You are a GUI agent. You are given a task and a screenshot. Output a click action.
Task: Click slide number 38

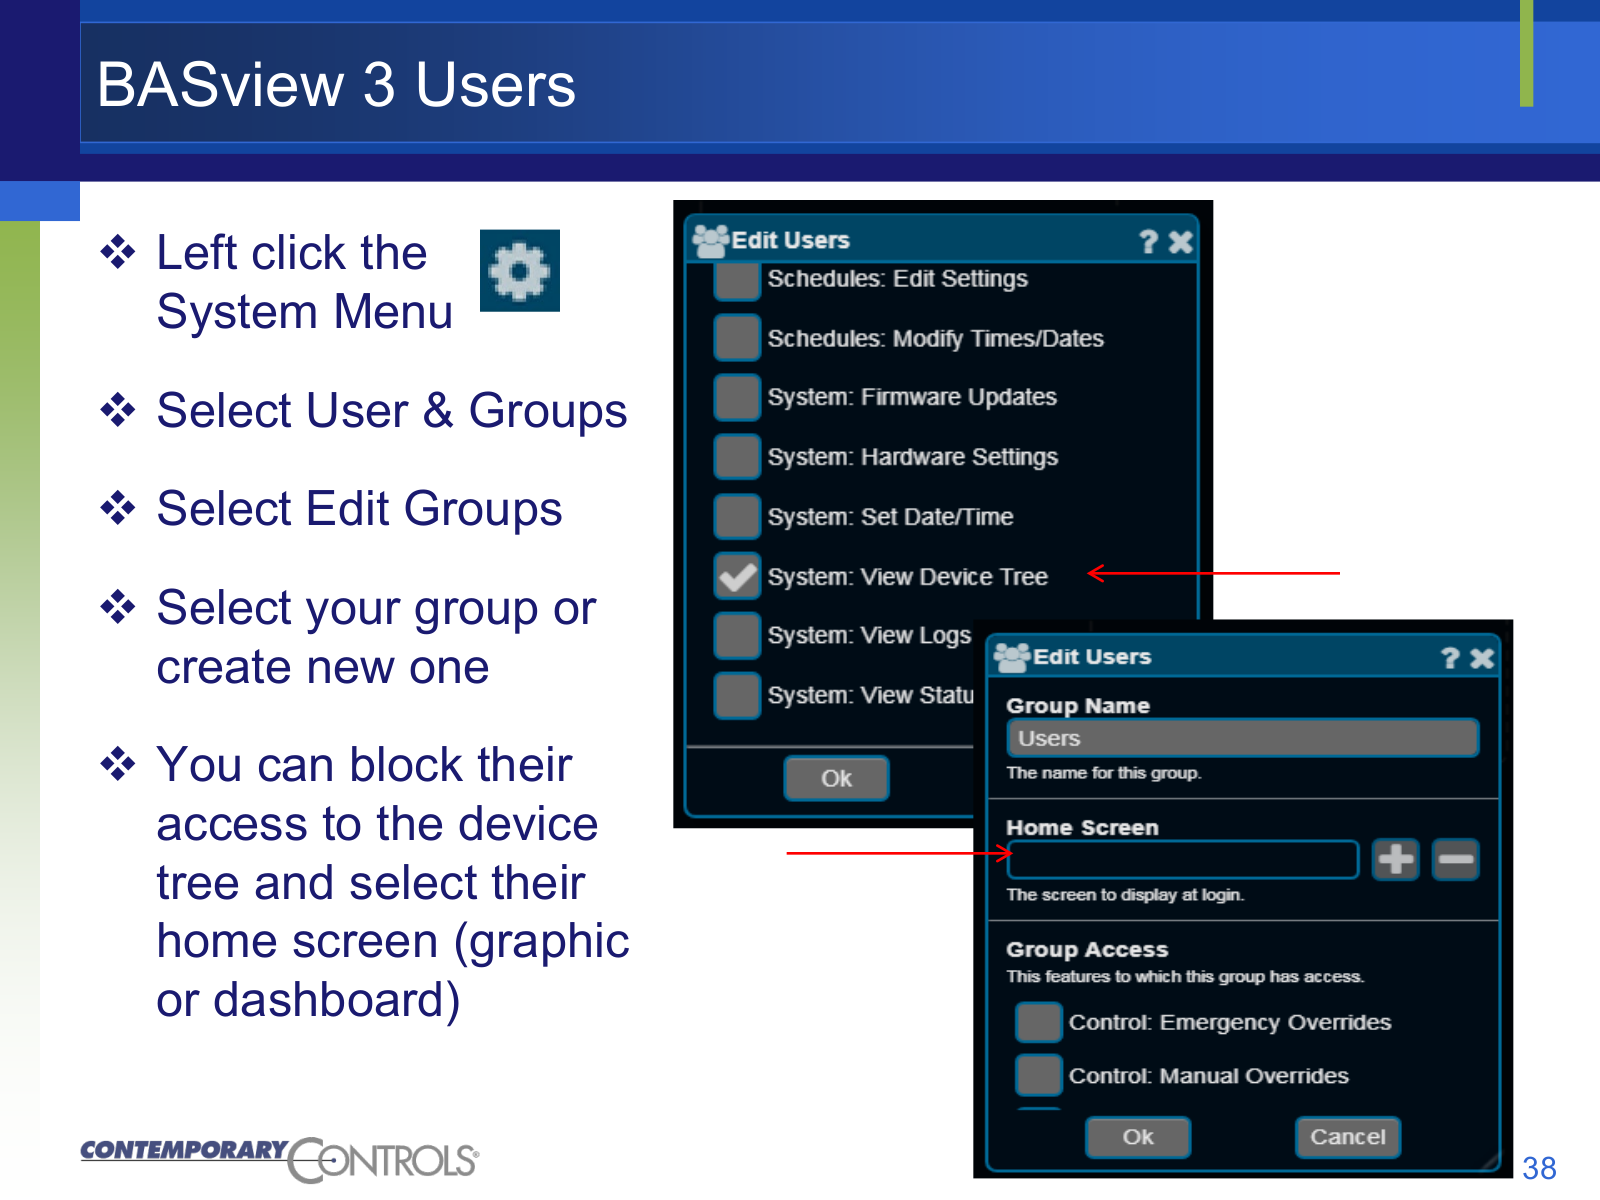[1539, 1168]
